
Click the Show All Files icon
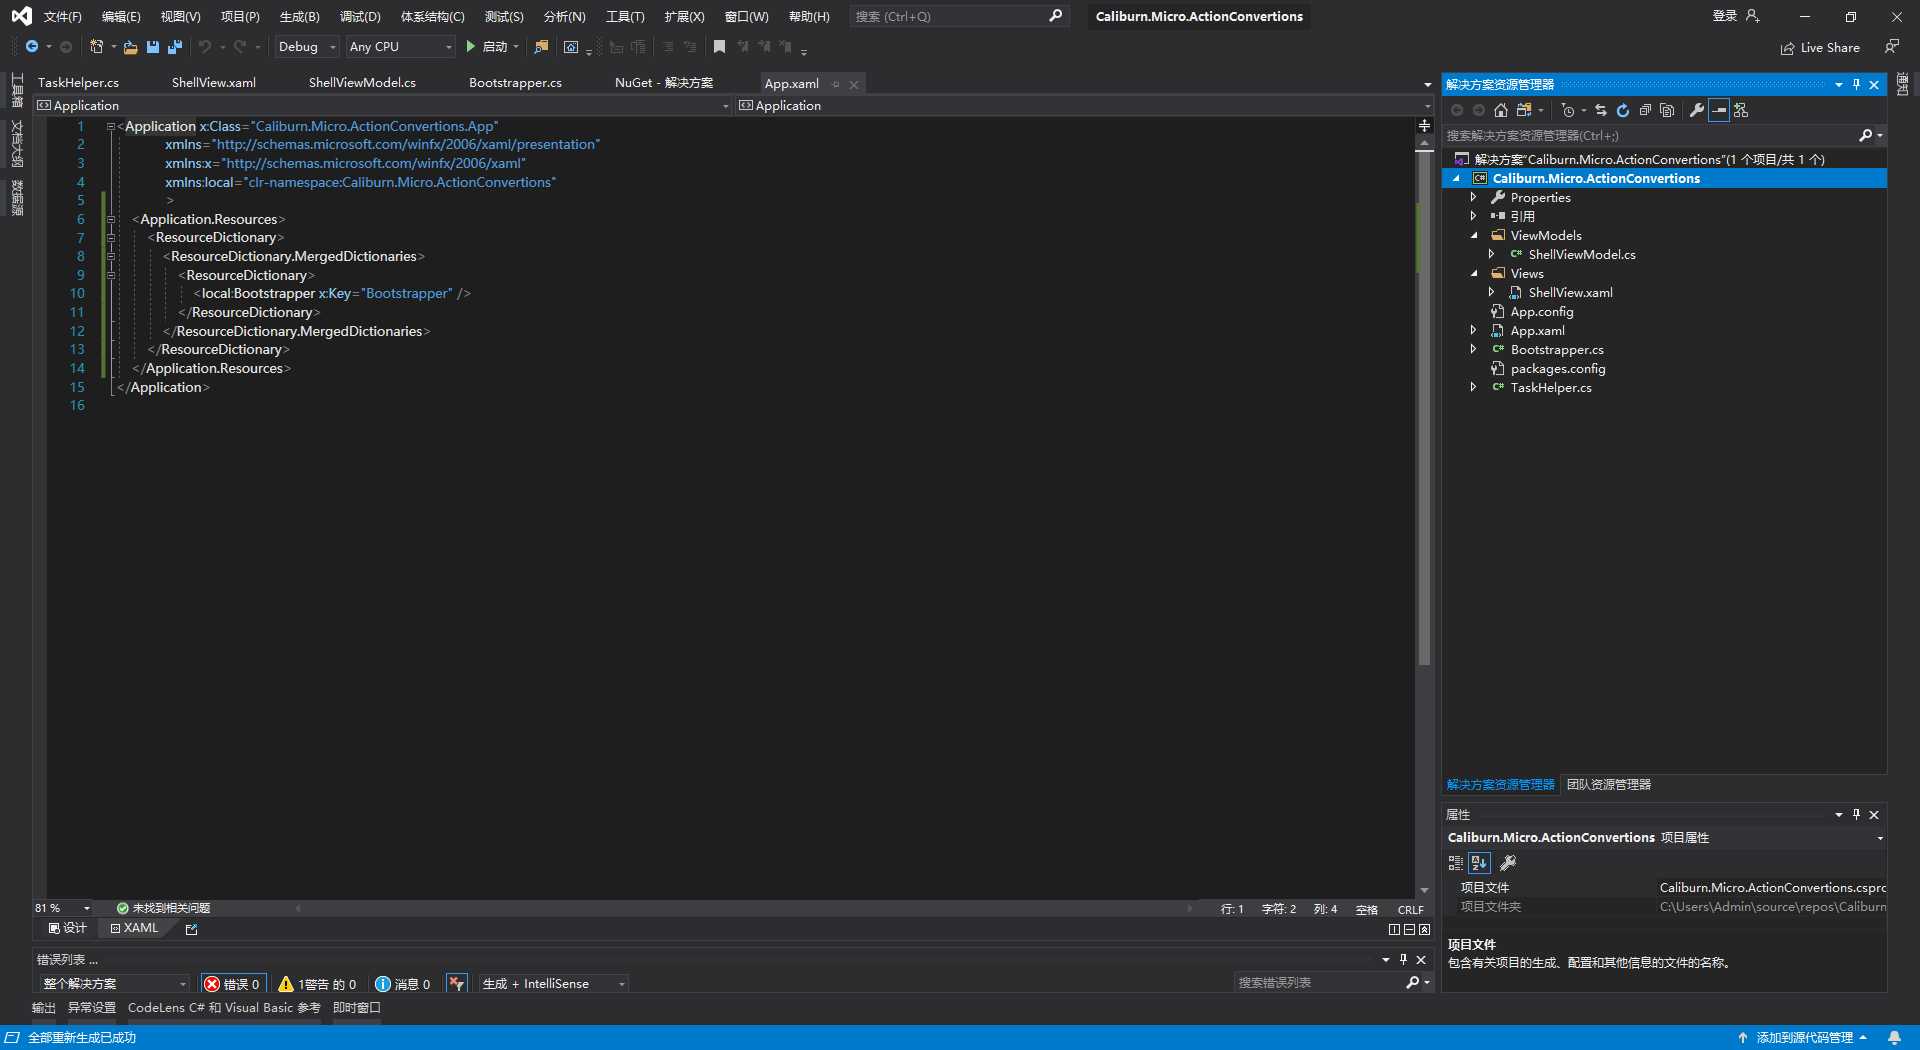coord(1667,110)
